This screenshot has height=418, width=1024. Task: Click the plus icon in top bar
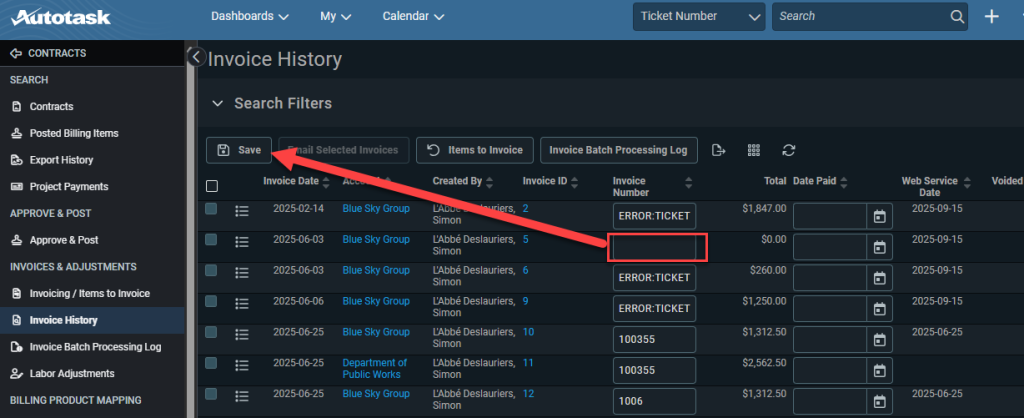(991, 16)
